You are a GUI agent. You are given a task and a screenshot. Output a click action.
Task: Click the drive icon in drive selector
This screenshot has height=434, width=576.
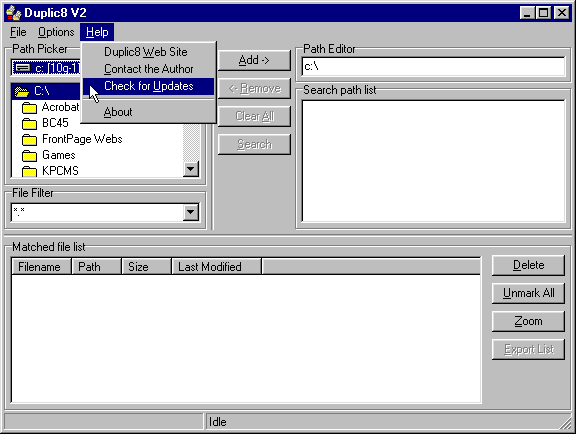pos(22,68)
